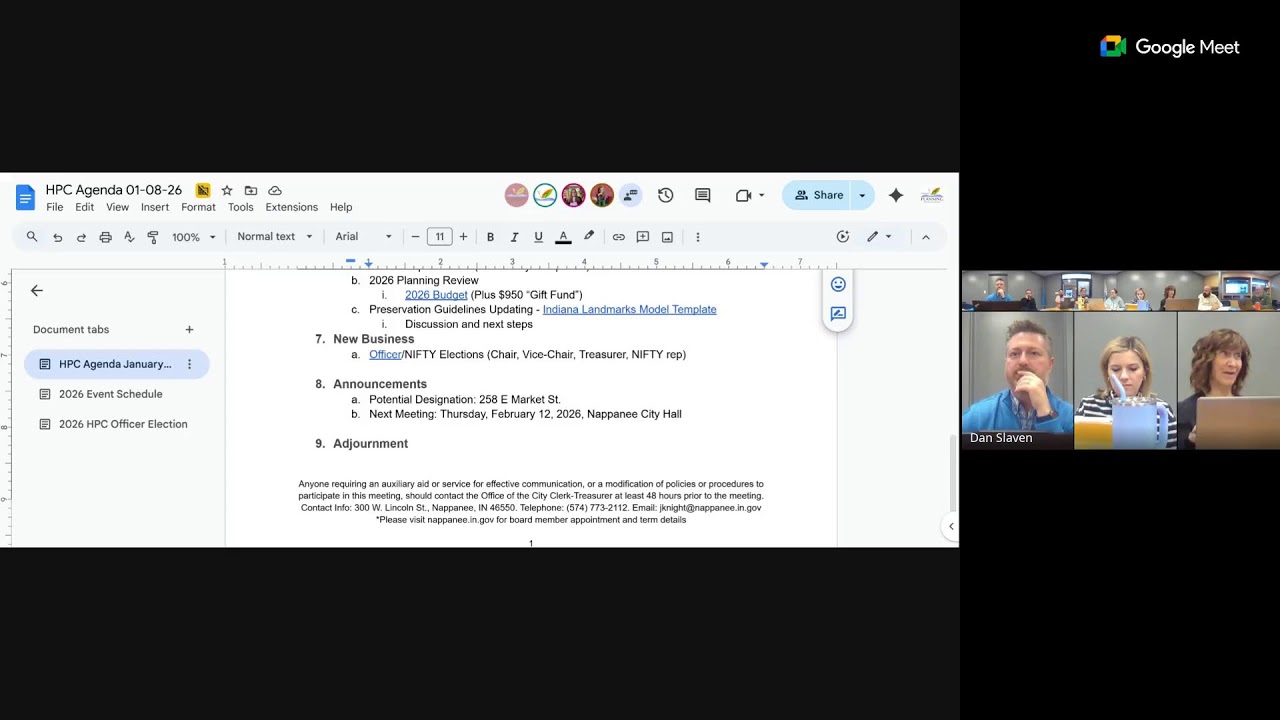Suggest edits from side panel icon
The image size is (1280, 720).
(838, 314)
